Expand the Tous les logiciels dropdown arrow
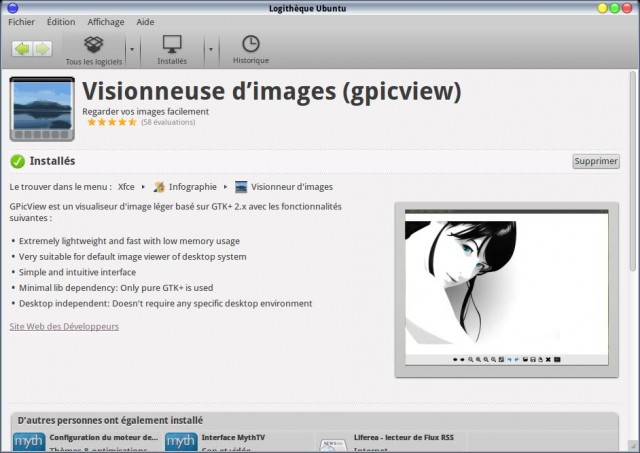Viewport: 640px width, 453px height. [x=132, y=49]
